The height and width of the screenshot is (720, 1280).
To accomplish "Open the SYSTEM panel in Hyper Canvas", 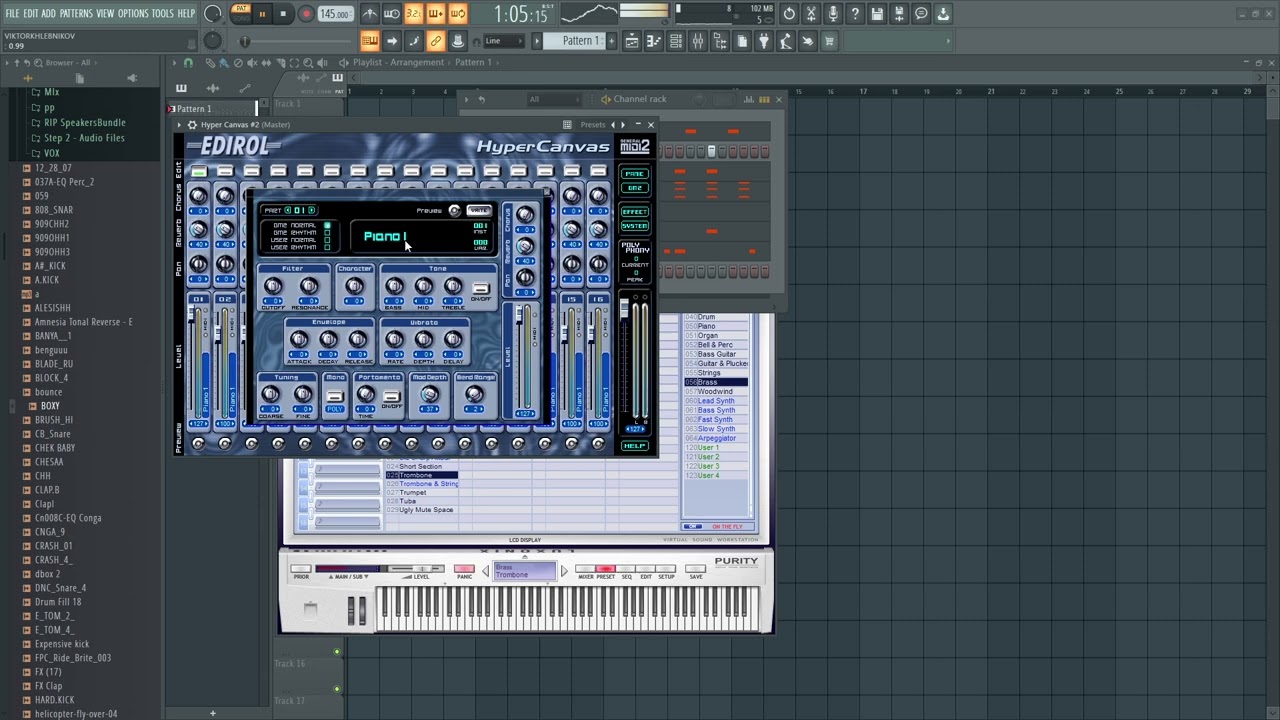I will tap(635, 226).
